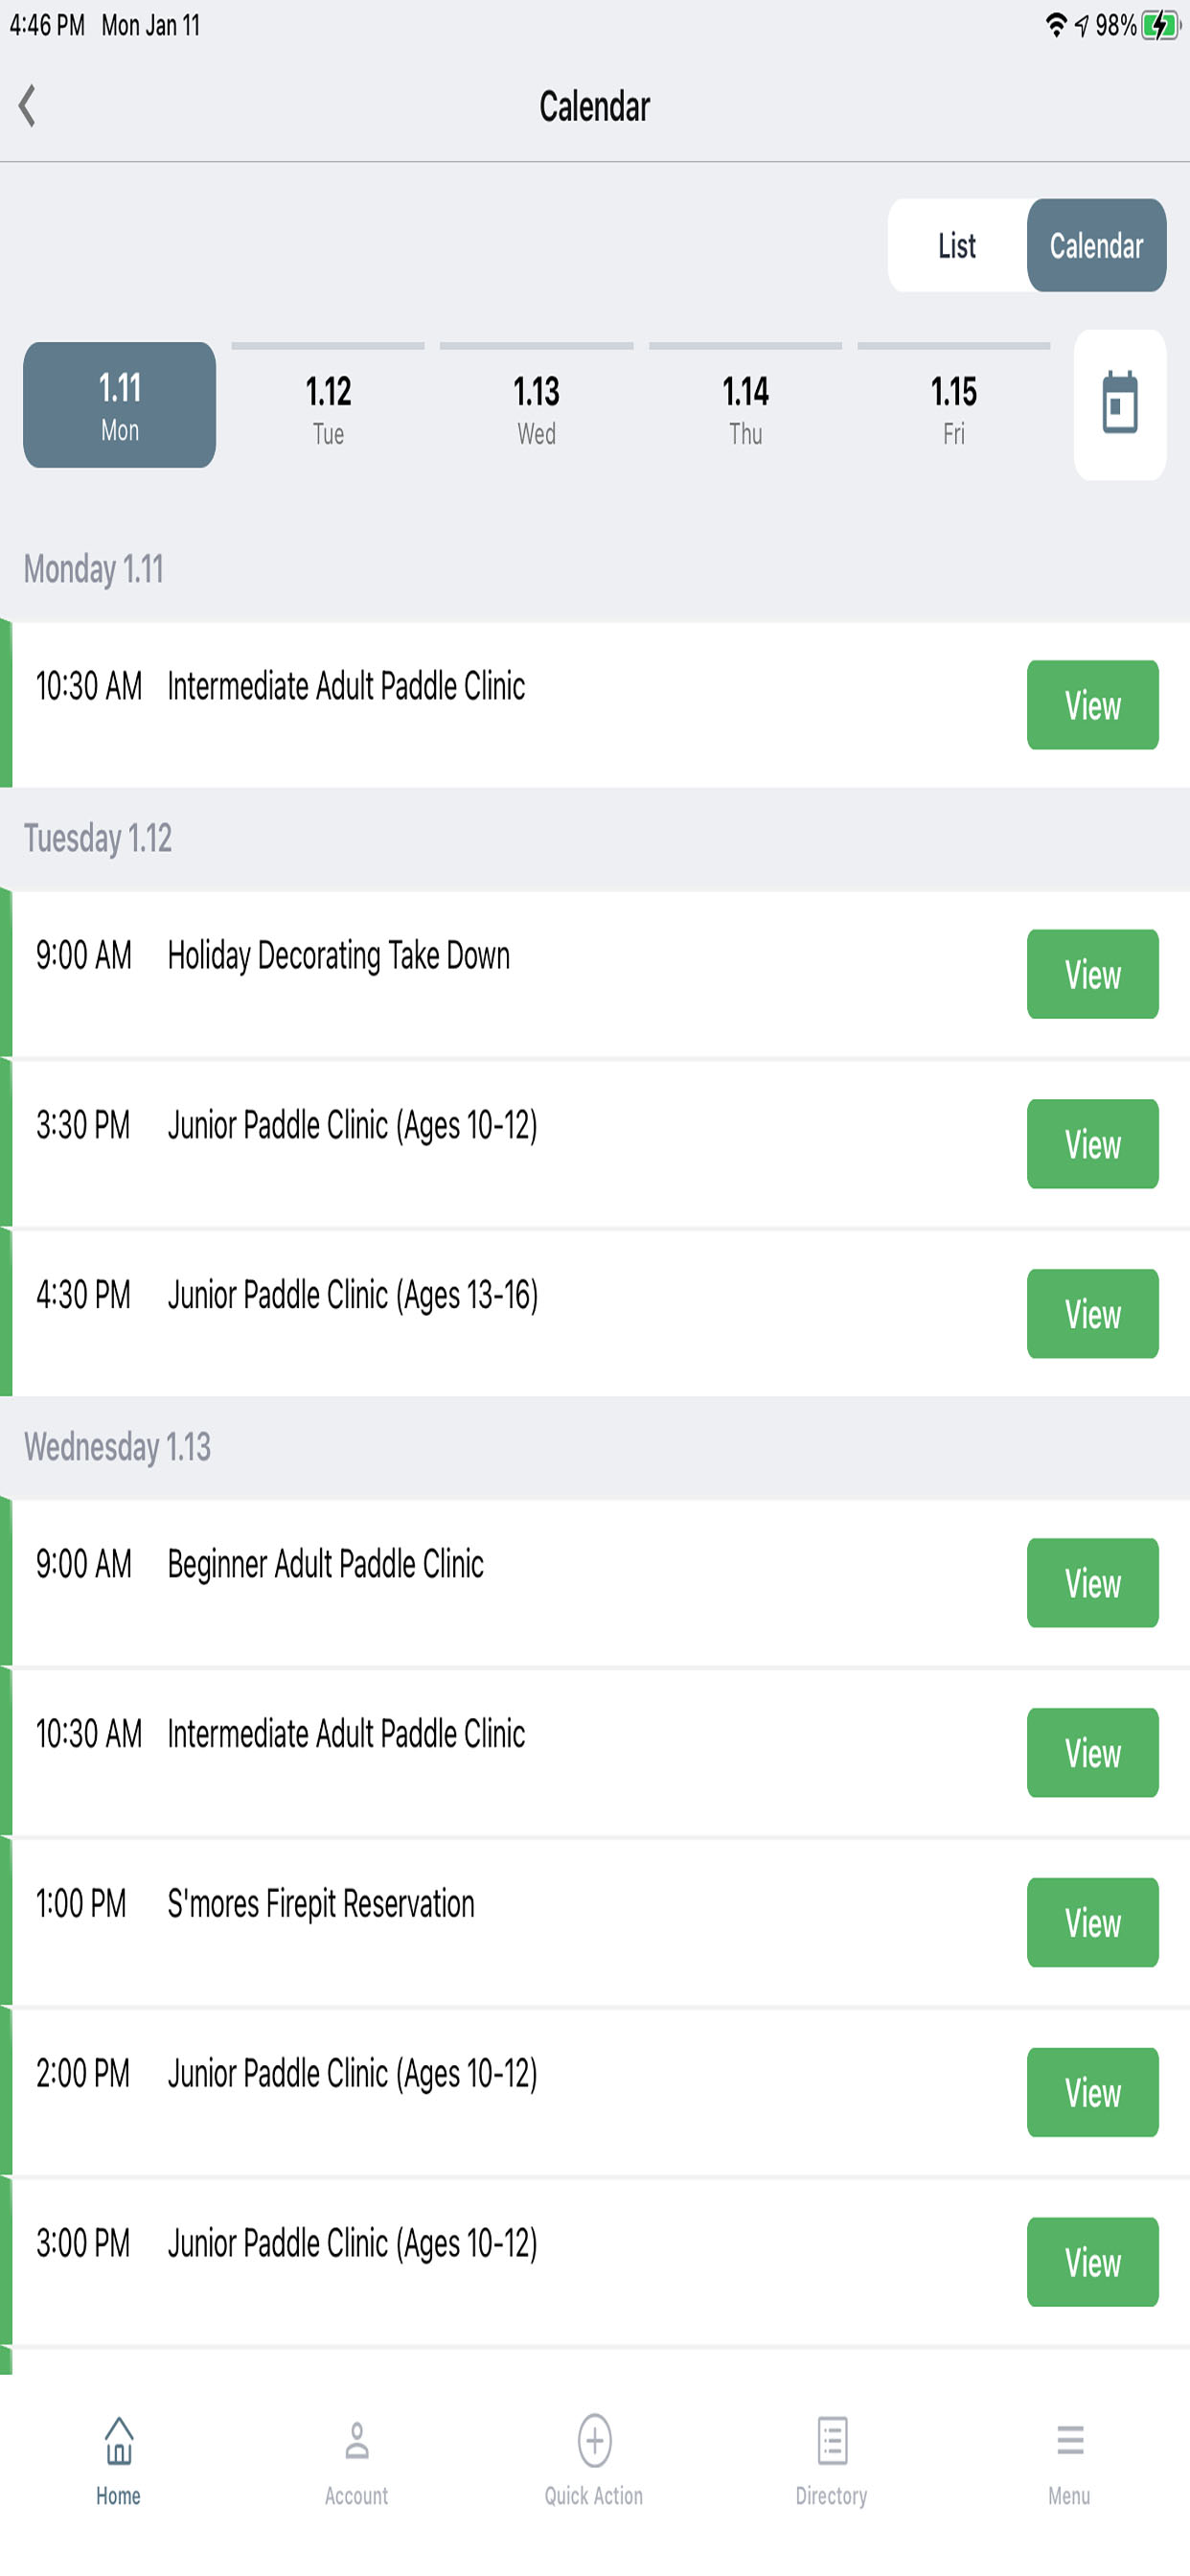Select Monday 1.11 date tile
Screen dimensions: 1190x2576
tap(119, 405)
